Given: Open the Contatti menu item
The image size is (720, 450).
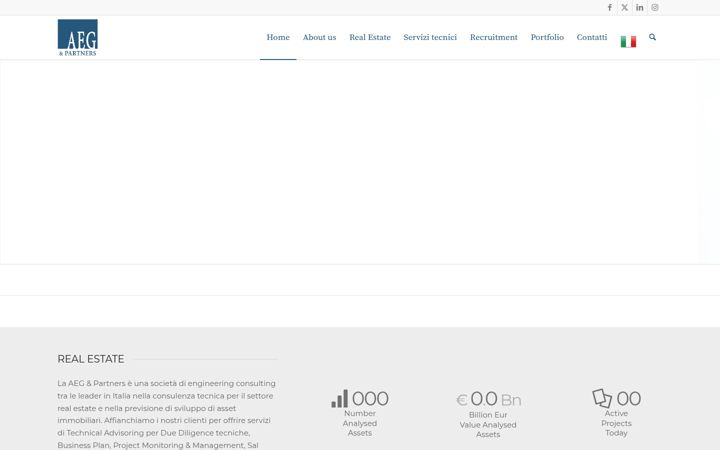Looking at the screenshot, I should tap(591, 37).
